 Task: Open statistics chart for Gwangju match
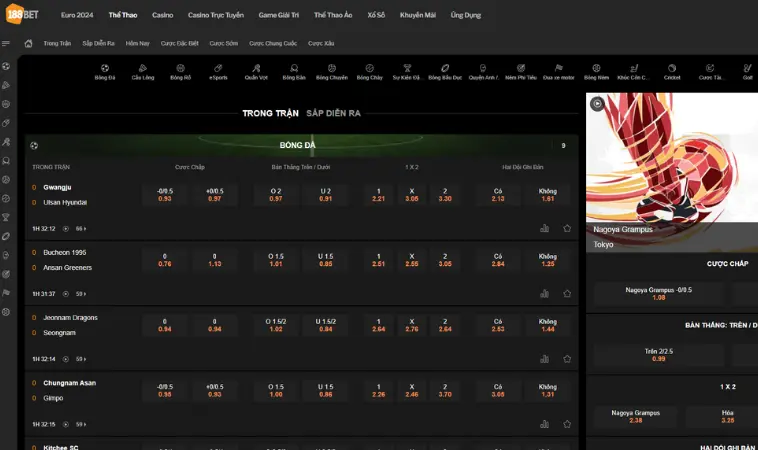click(x=545, y=228)
